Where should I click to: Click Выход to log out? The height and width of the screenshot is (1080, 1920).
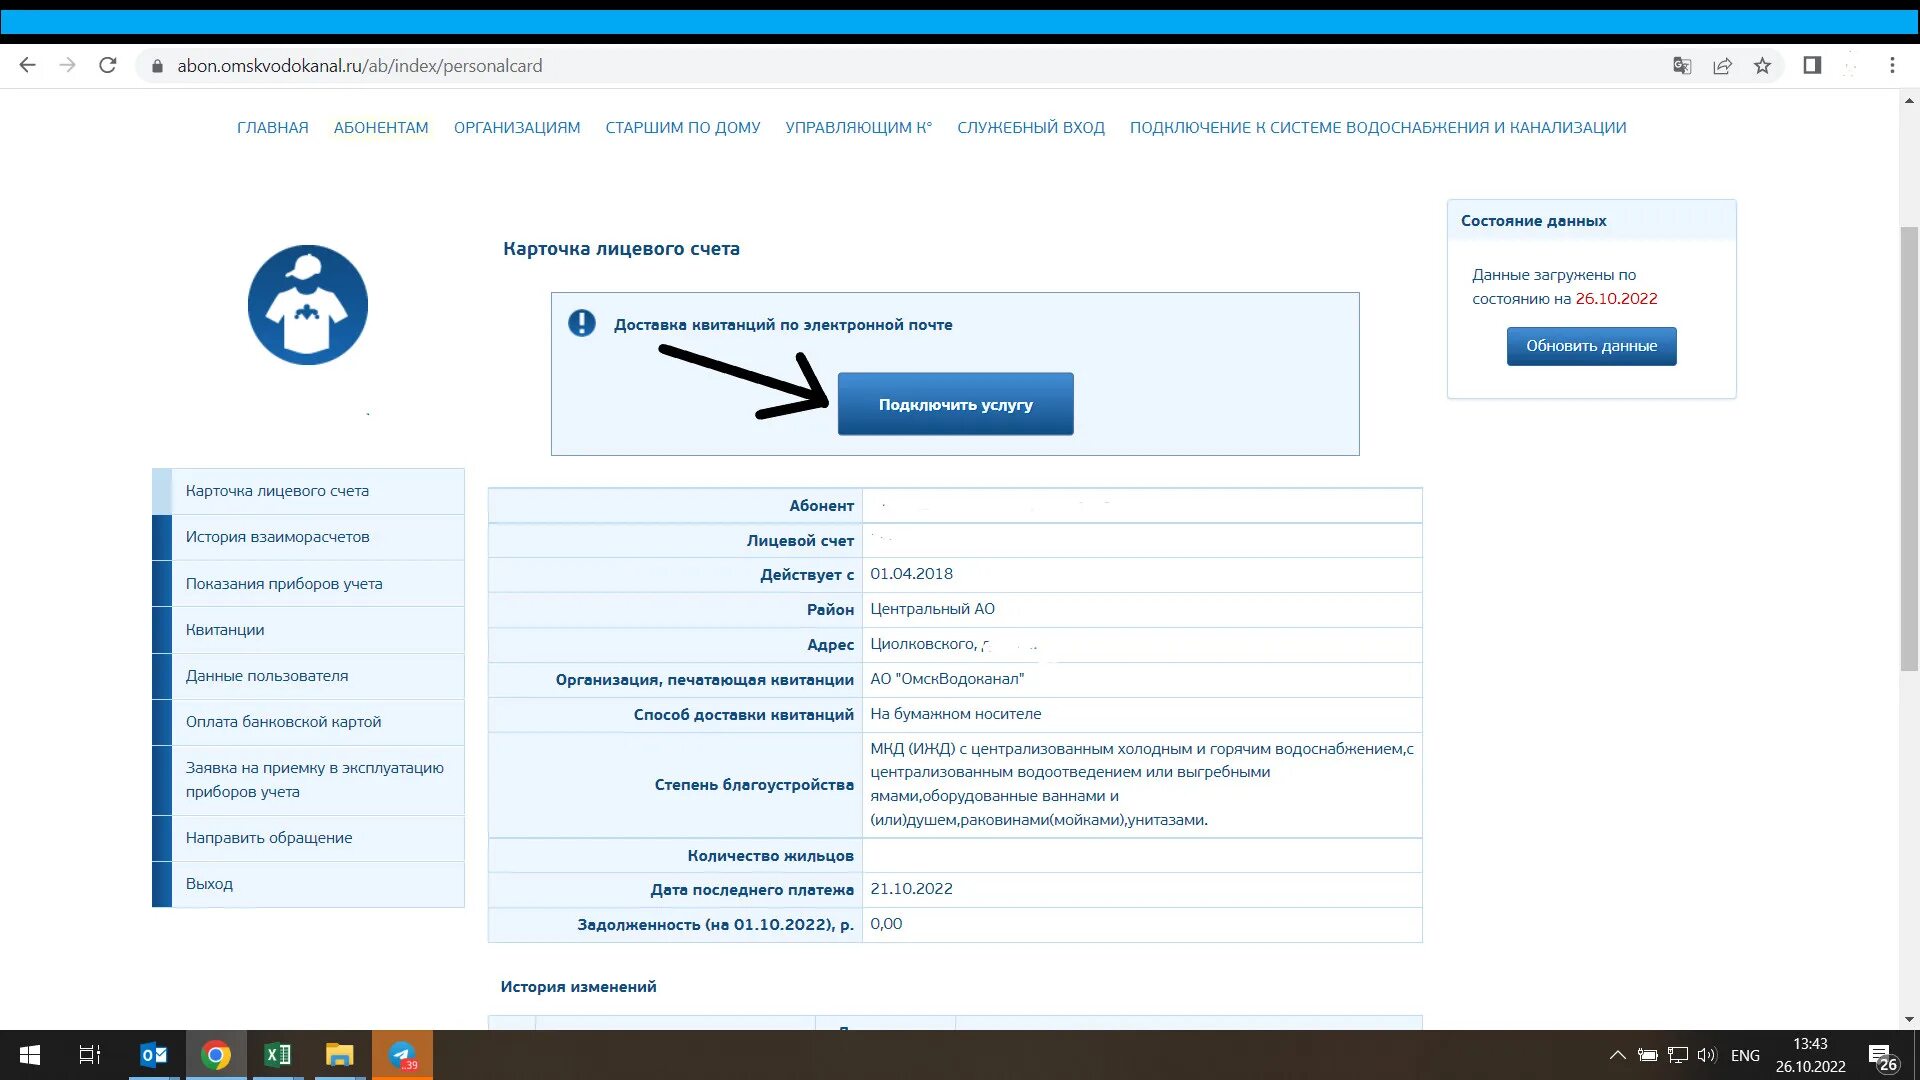tap(209, 884)
